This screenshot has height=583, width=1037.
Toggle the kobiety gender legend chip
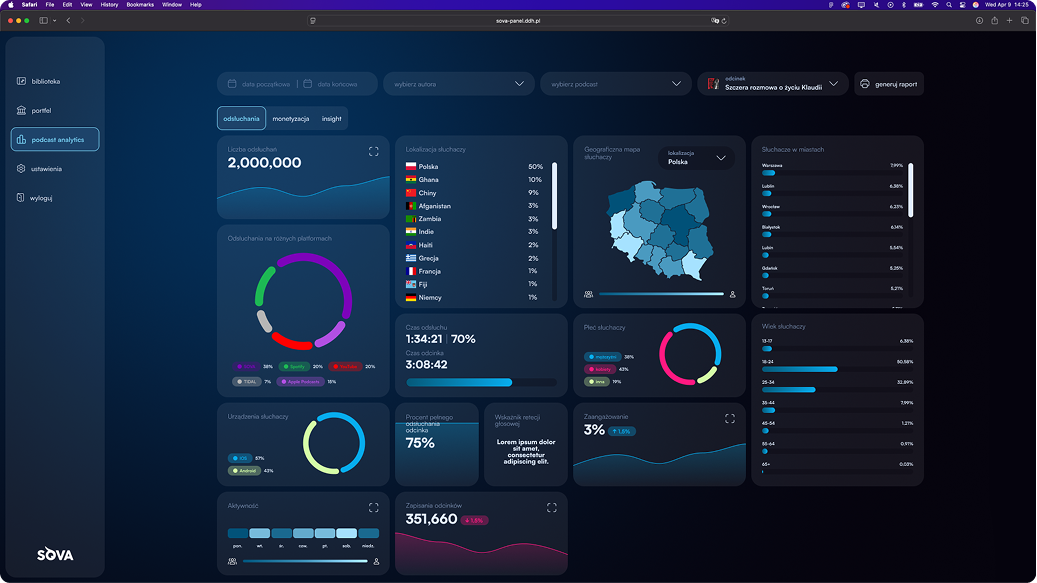(601, 369)
